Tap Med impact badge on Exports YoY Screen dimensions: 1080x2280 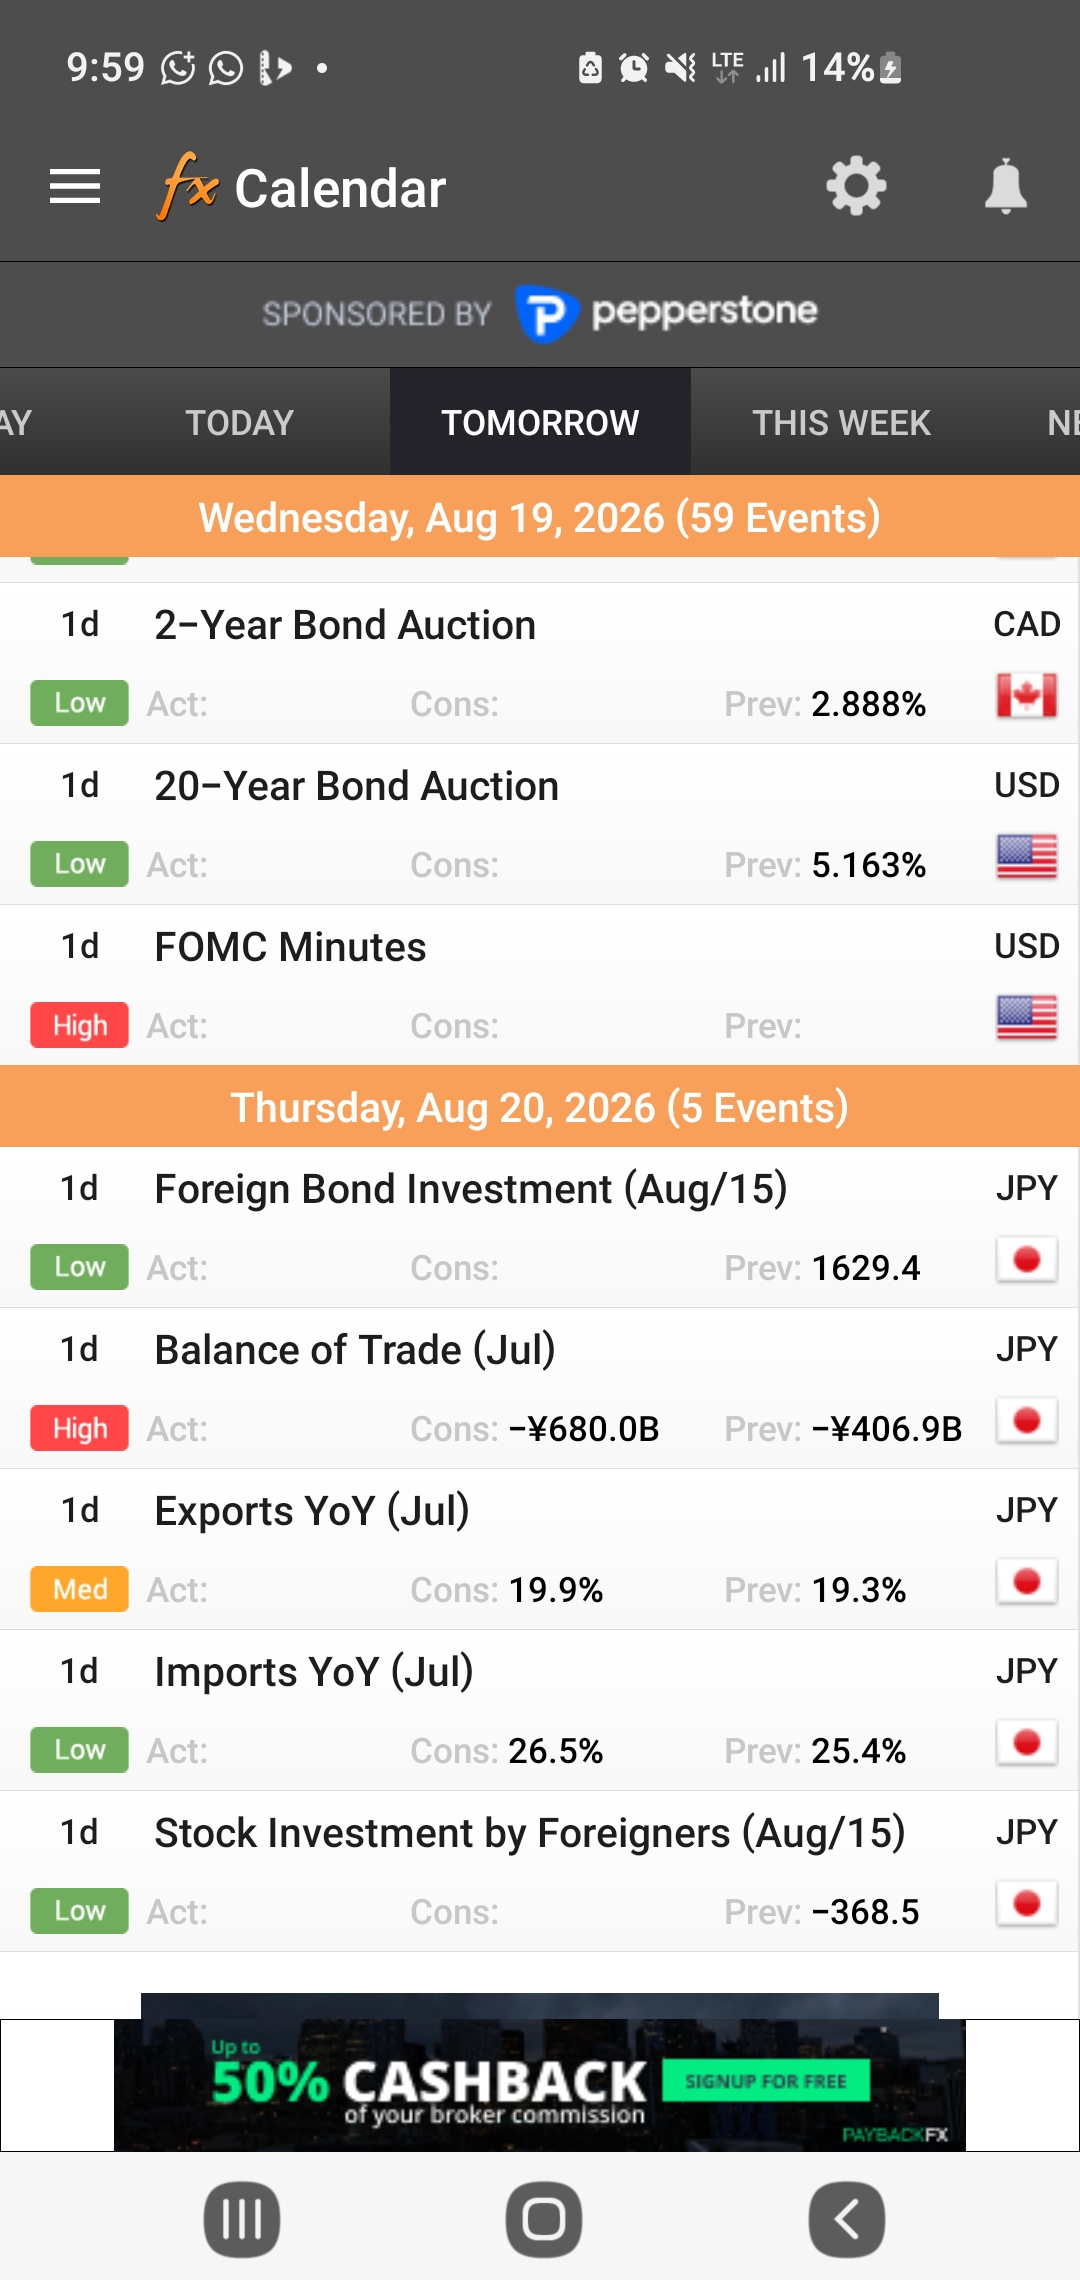point(80,1589)
